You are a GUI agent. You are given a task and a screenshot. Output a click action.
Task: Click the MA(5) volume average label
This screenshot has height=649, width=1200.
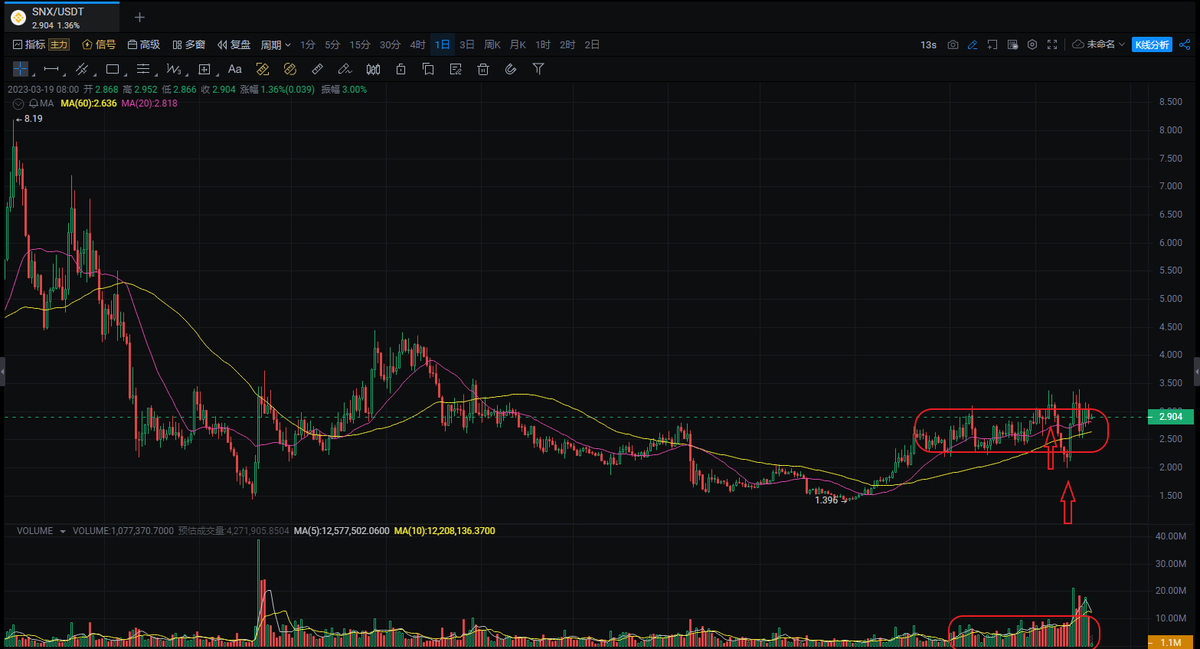pyautogui.click(x=342, y=531)
